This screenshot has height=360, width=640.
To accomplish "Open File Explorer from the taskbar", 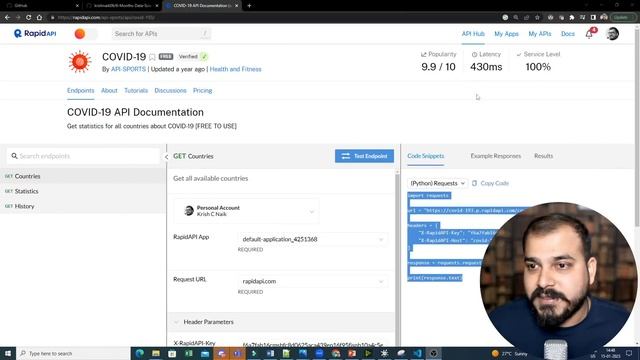I will point(156,353).
